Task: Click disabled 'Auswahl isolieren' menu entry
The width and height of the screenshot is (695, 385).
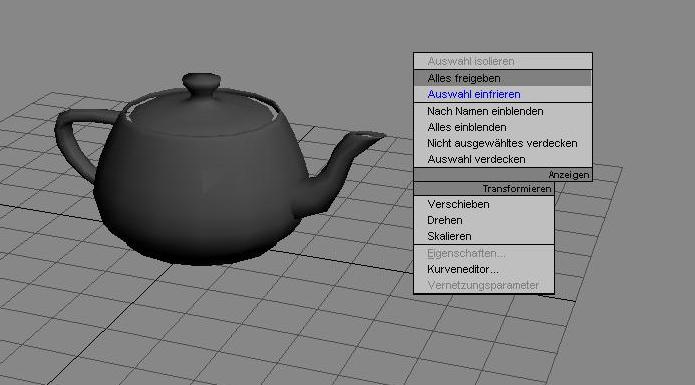Action: 503,61
